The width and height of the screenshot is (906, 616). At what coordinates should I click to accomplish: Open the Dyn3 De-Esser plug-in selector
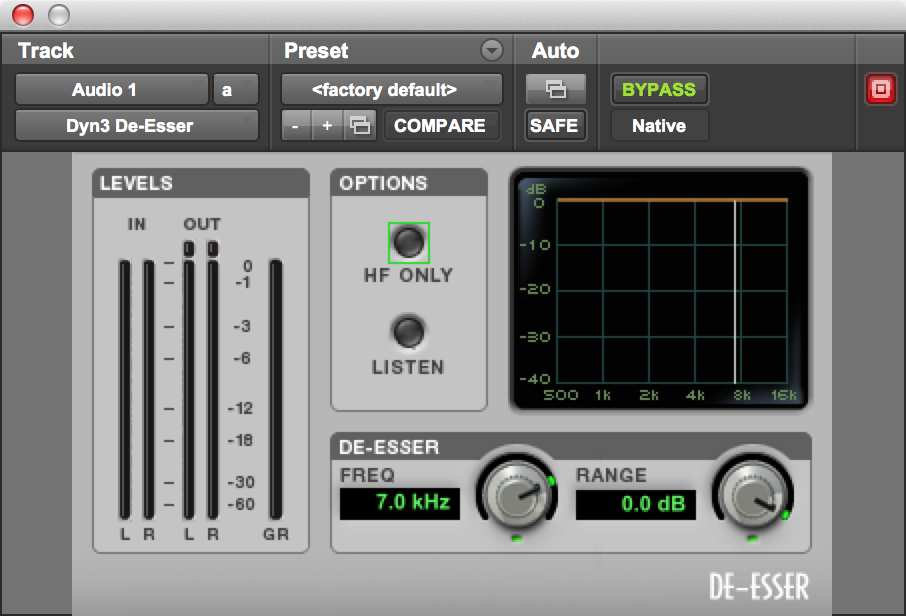(x=136, y=125)
